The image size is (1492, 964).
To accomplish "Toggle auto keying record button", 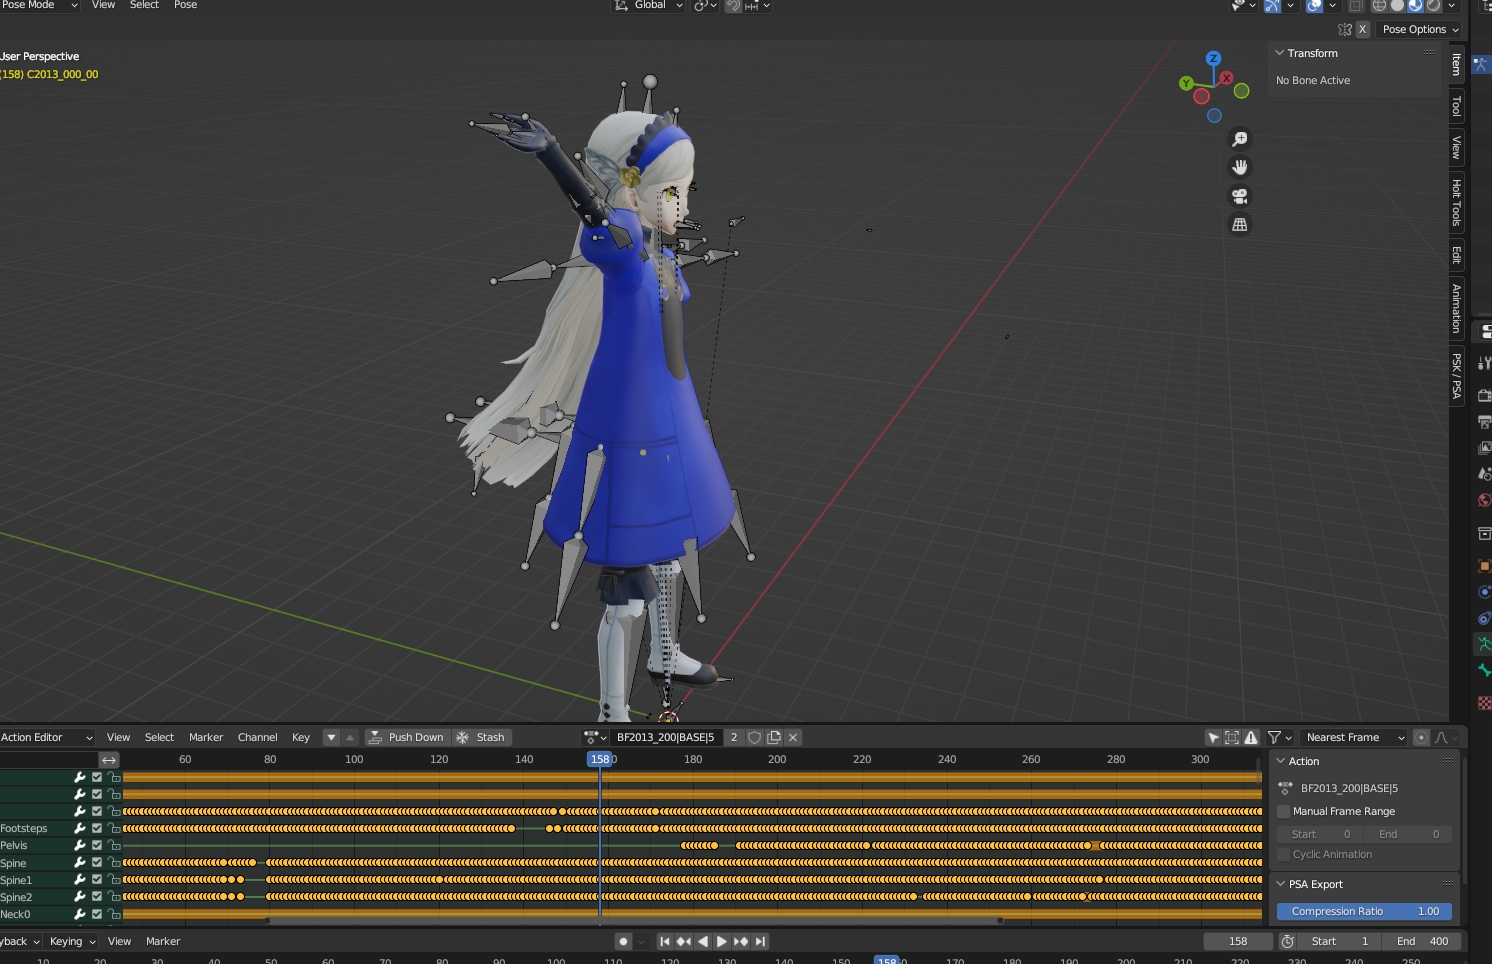I will point(623,941).
